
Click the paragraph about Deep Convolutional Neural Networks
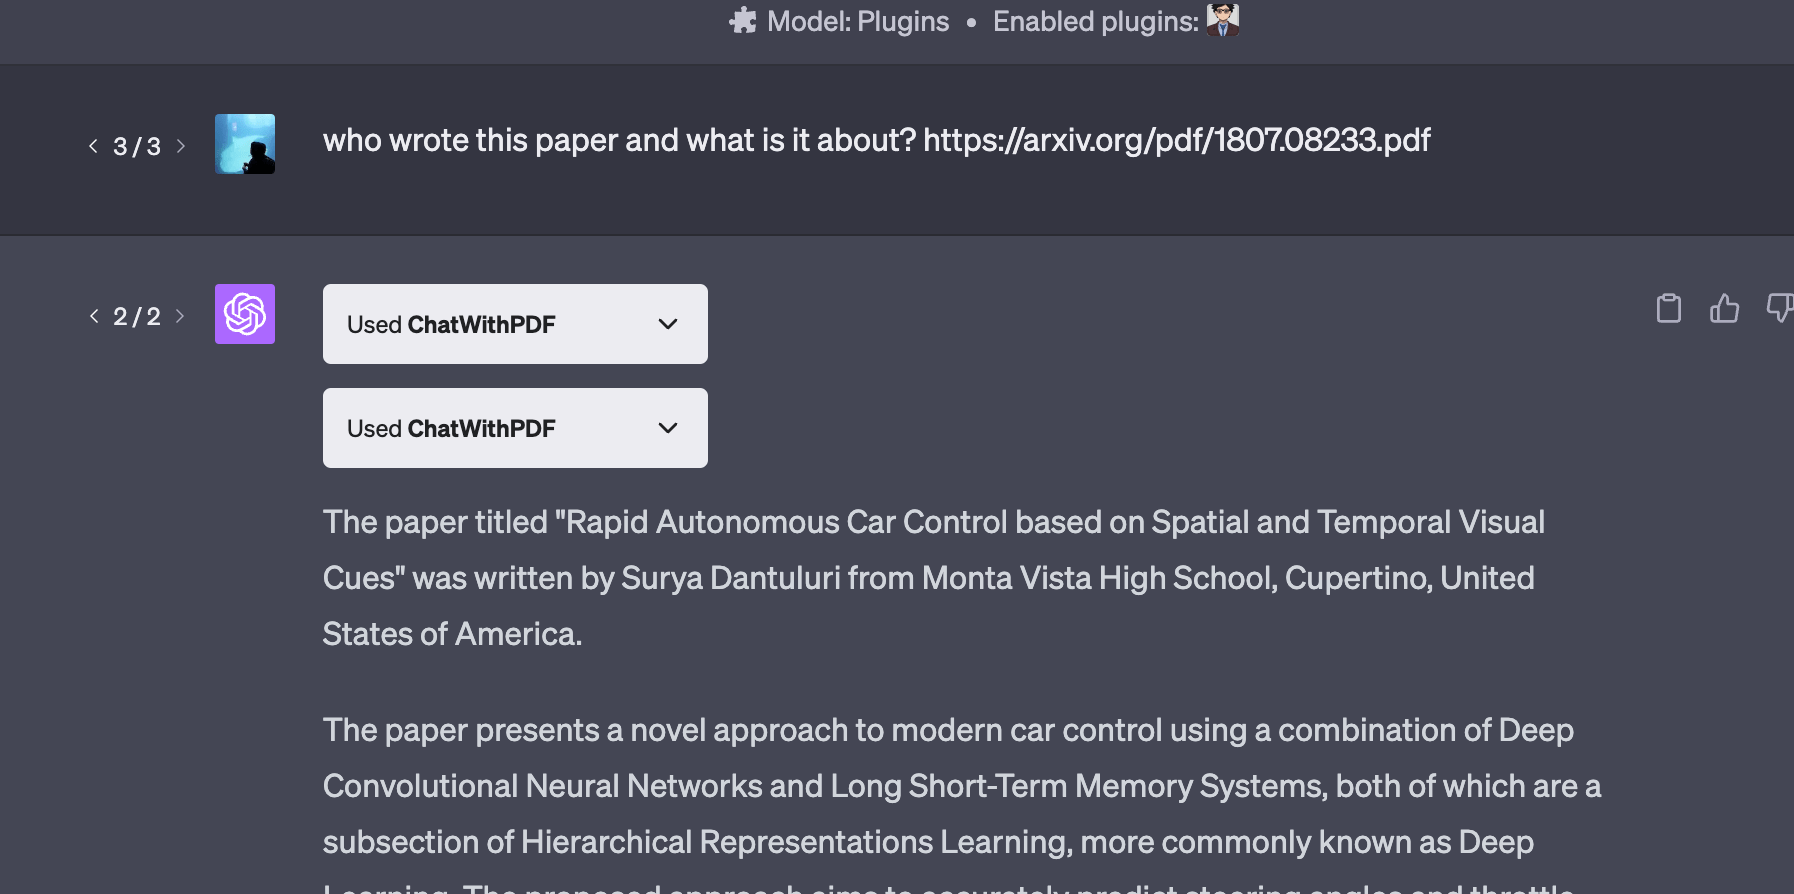[960, 786]
